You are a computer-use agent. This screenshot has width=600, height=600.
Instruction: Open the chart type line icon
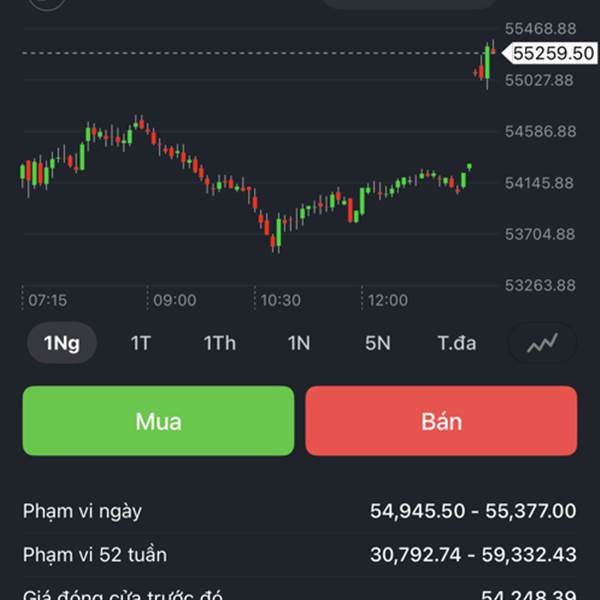(x=543, y=343)
